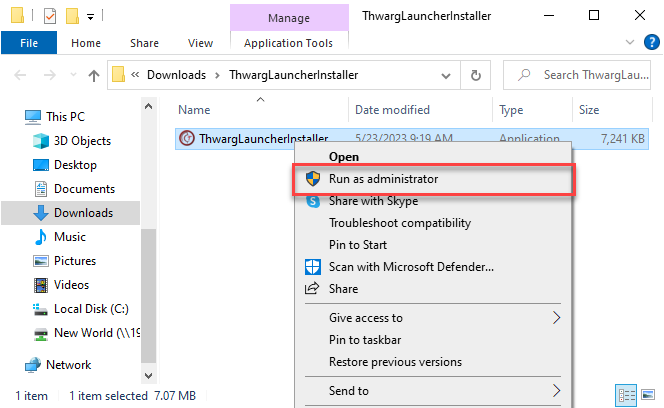Expand the Give access to submenu
The image size is (664, 408).
coord(557,318)
